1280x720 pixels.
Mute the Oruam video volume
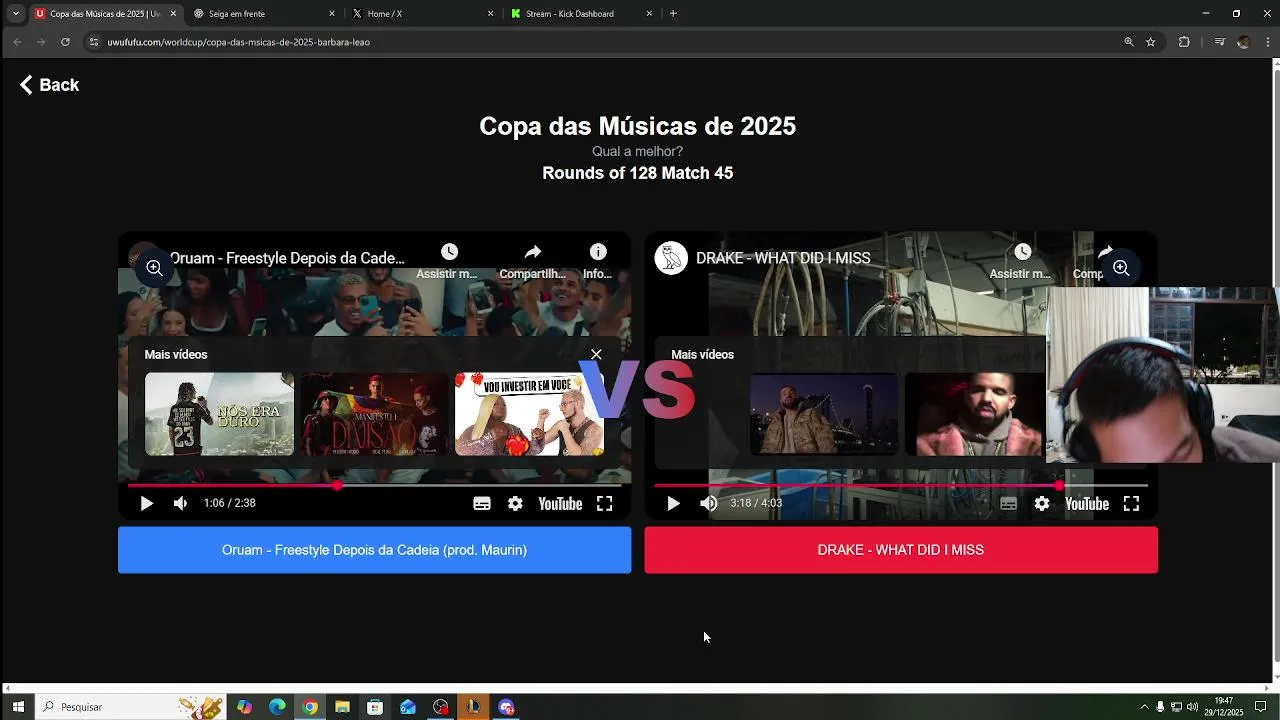pos(180,504)
